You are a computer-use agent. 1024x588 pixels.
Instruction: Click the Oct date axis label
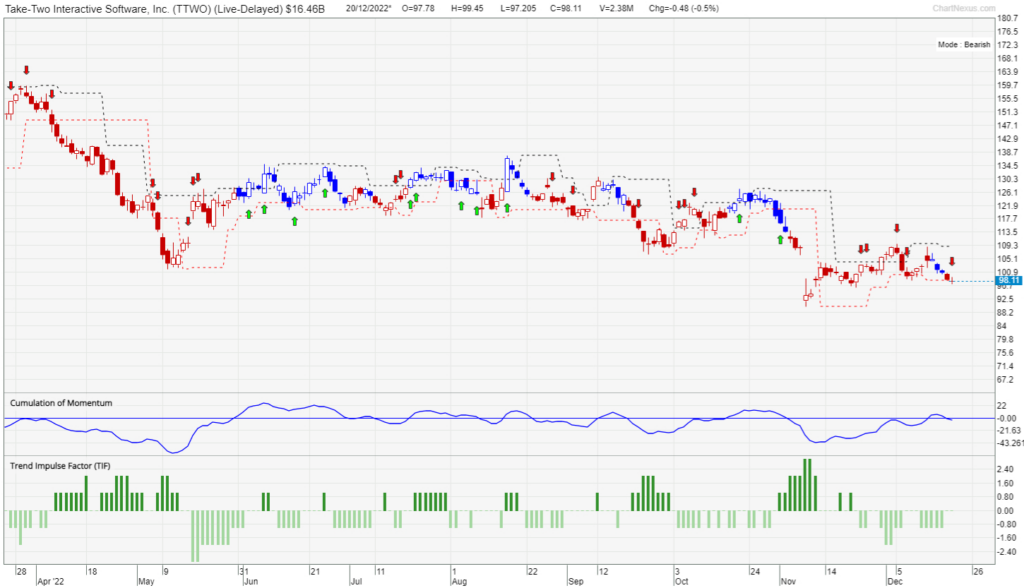[681, 581]
